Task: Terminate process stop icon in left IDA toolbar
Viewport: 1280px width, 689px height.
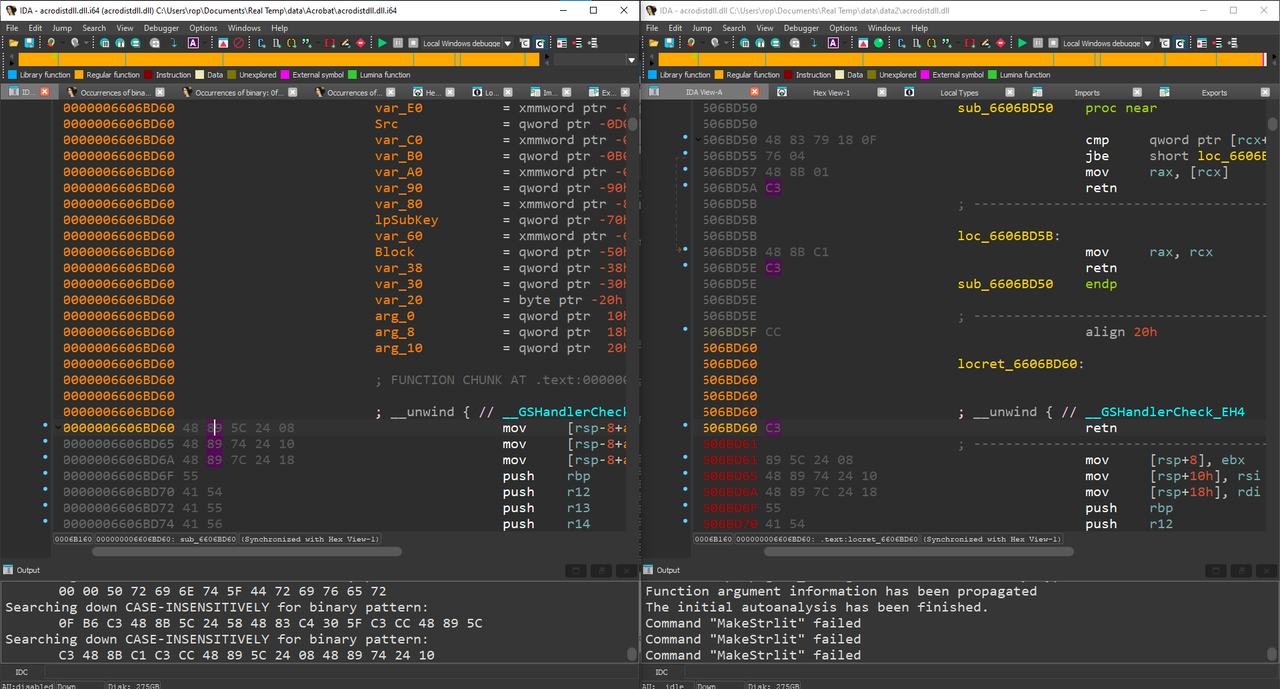Action: tap(413, 43)
